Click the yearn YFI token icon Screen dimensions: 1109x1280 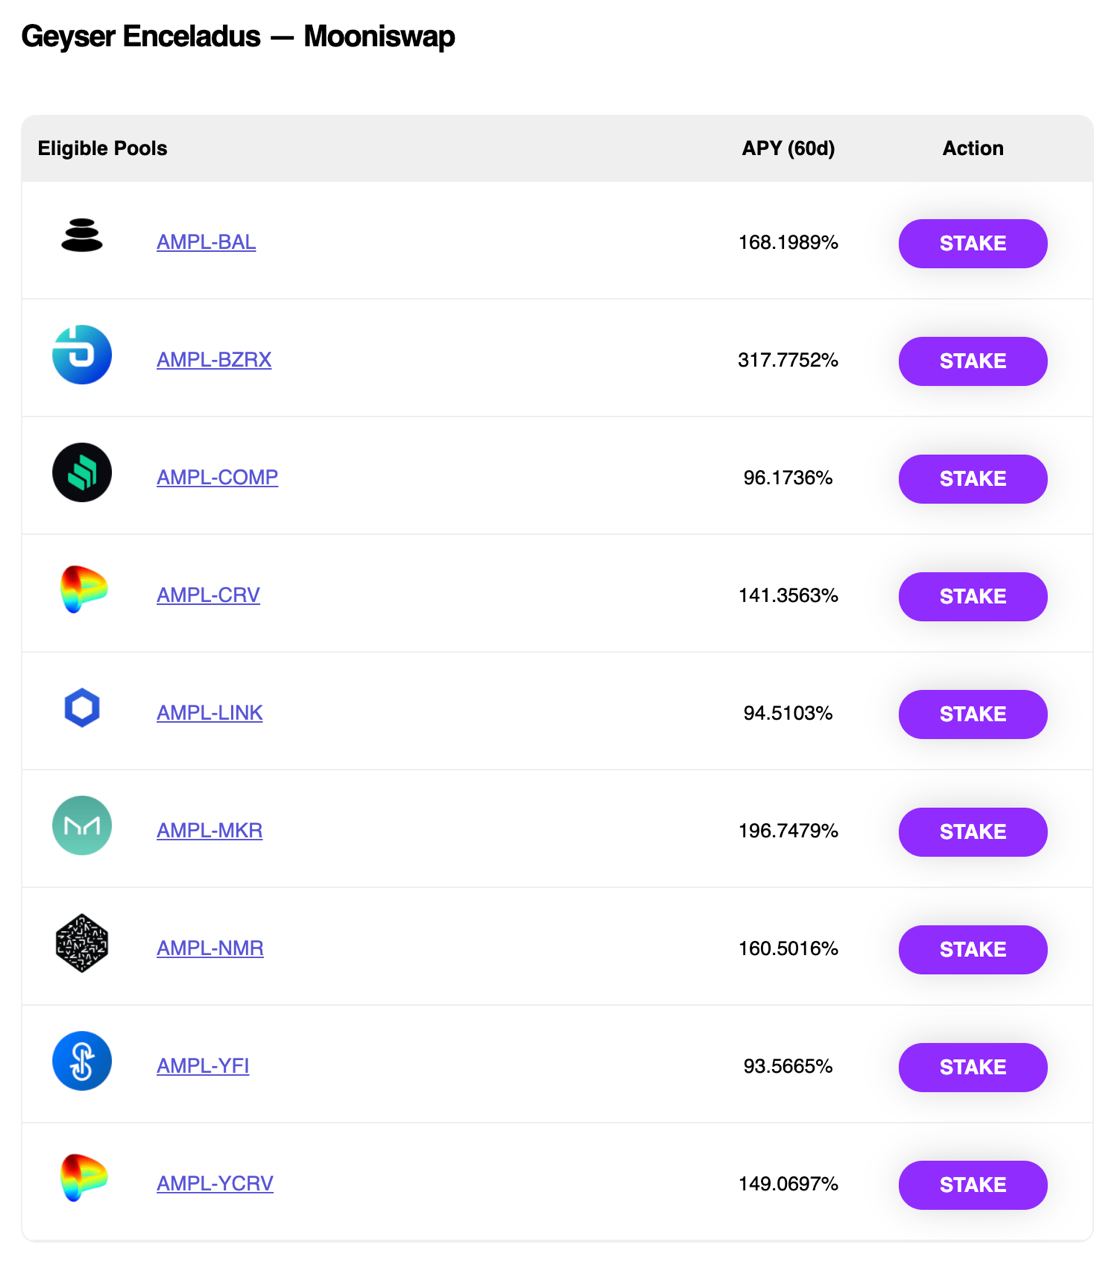[x=82, y=1061]
